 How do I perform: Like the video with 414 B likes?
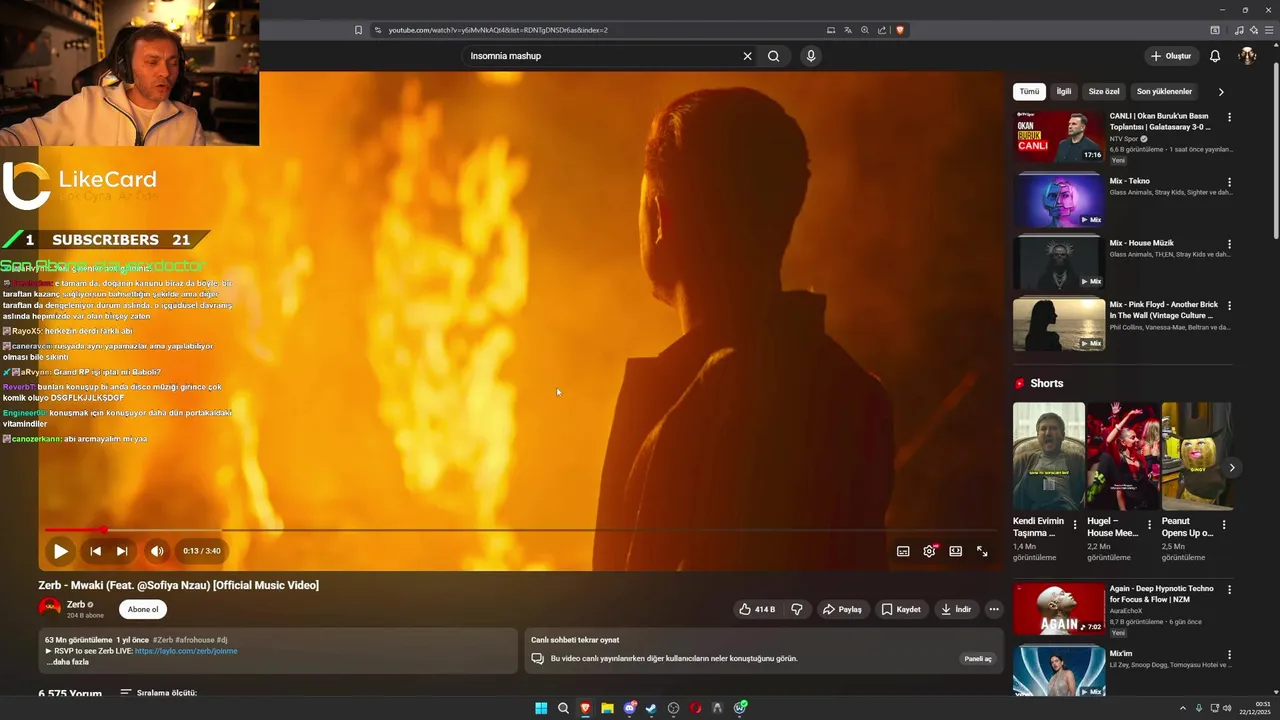click(x=757, y=609)
